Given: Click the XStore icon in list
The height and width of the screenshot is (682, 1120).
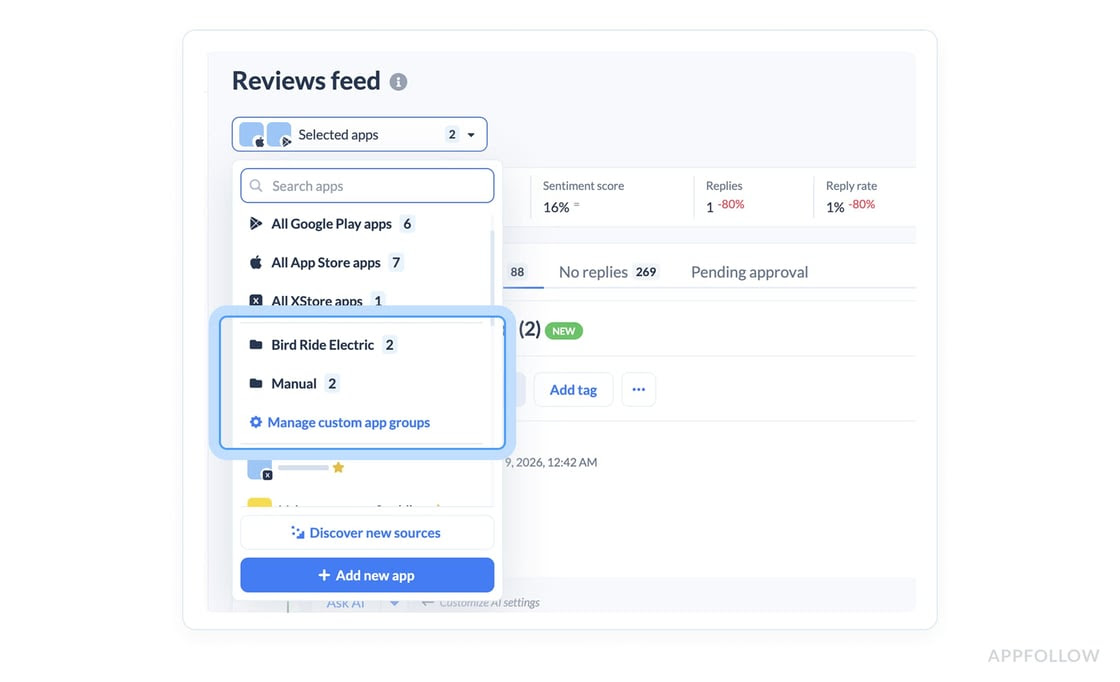Looking at the screenshot, I should (256, 300).
